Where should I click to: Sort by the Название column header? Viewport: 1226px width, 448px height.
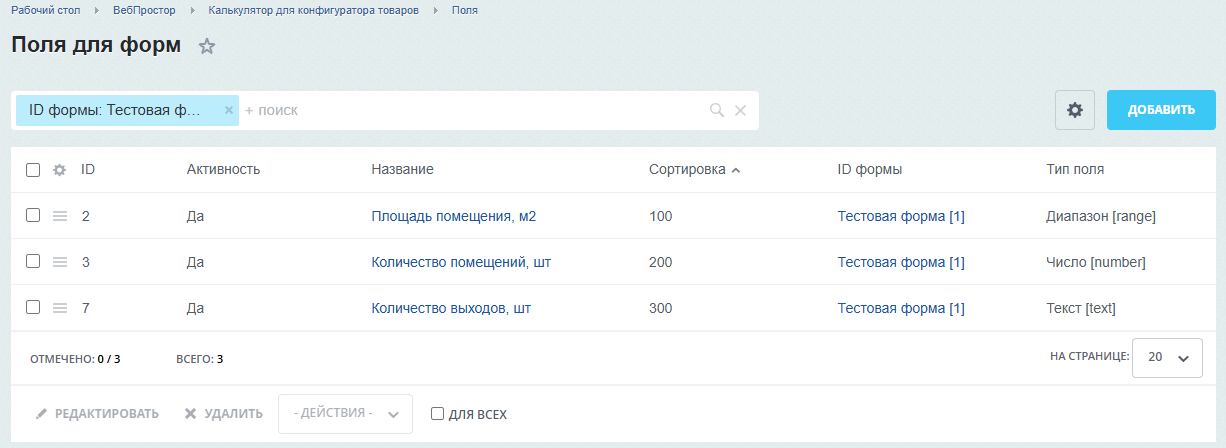[x=402, y=170]
